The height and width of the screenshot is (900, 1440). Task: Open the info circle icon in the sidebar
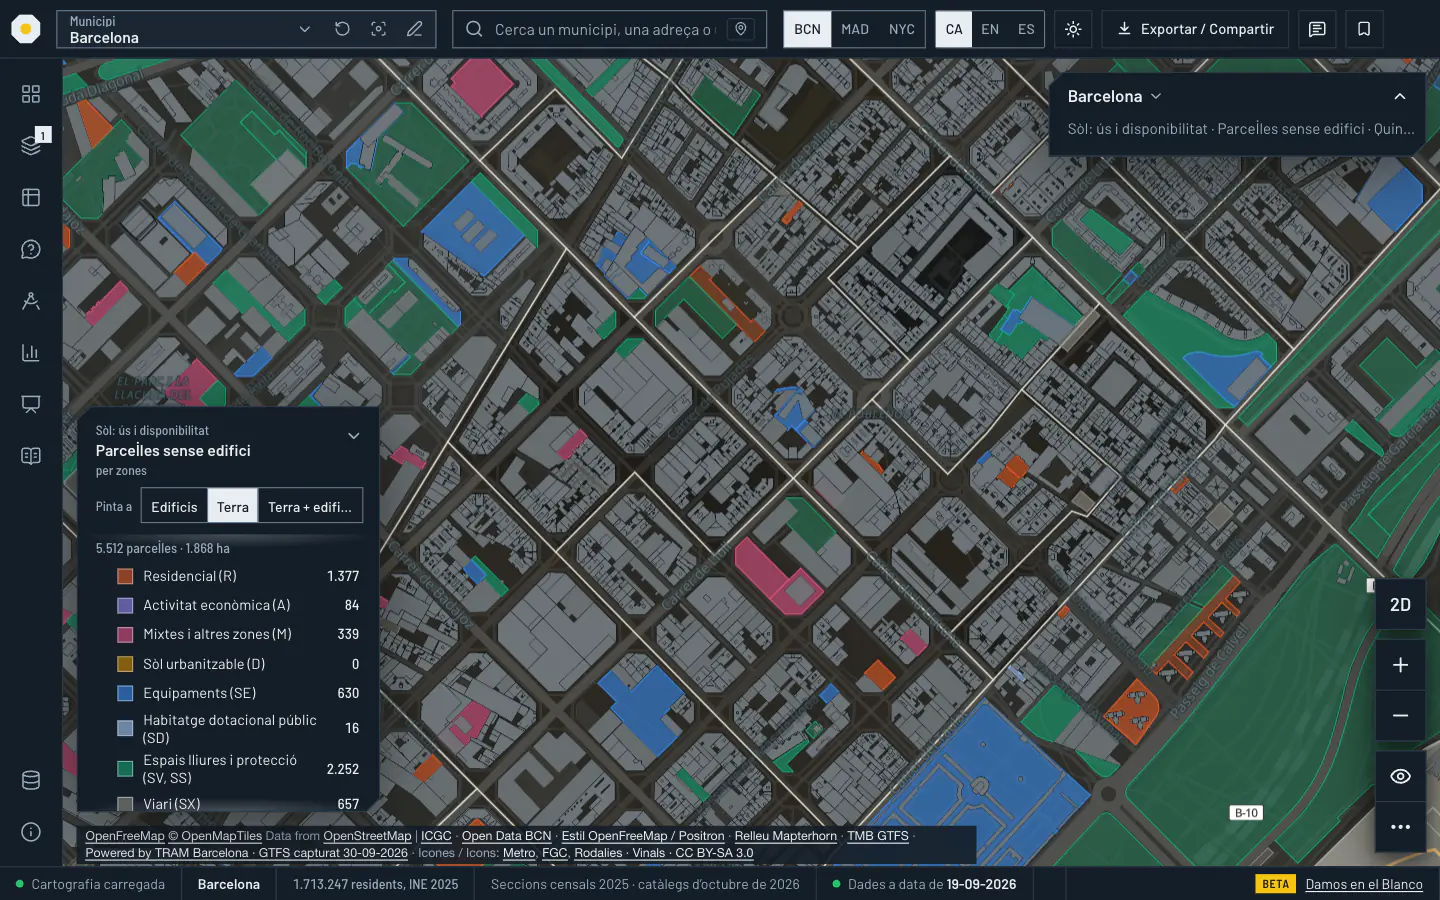[x=31, y=832]
